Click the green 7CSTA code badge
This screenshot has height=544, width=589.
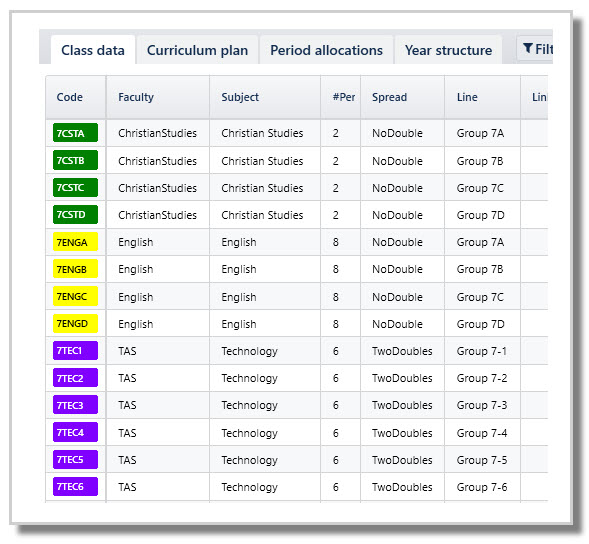click(x=75, y=133)
